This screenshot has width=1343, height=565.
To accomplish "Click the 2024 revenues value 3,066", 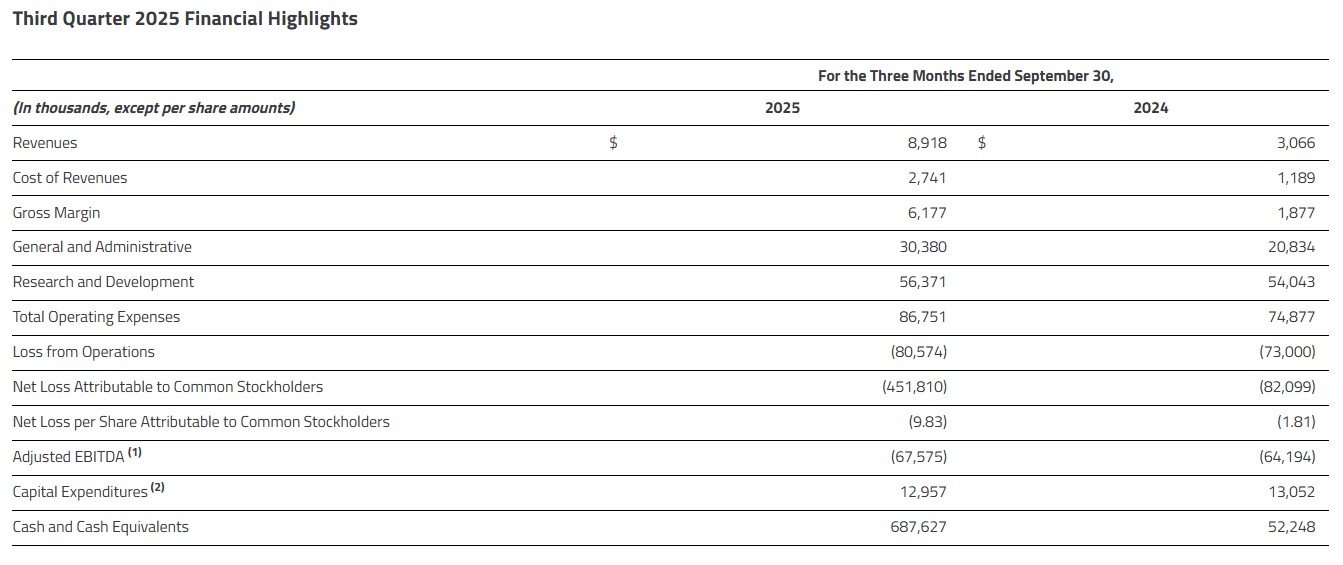I will click(x=1295, y=143).
